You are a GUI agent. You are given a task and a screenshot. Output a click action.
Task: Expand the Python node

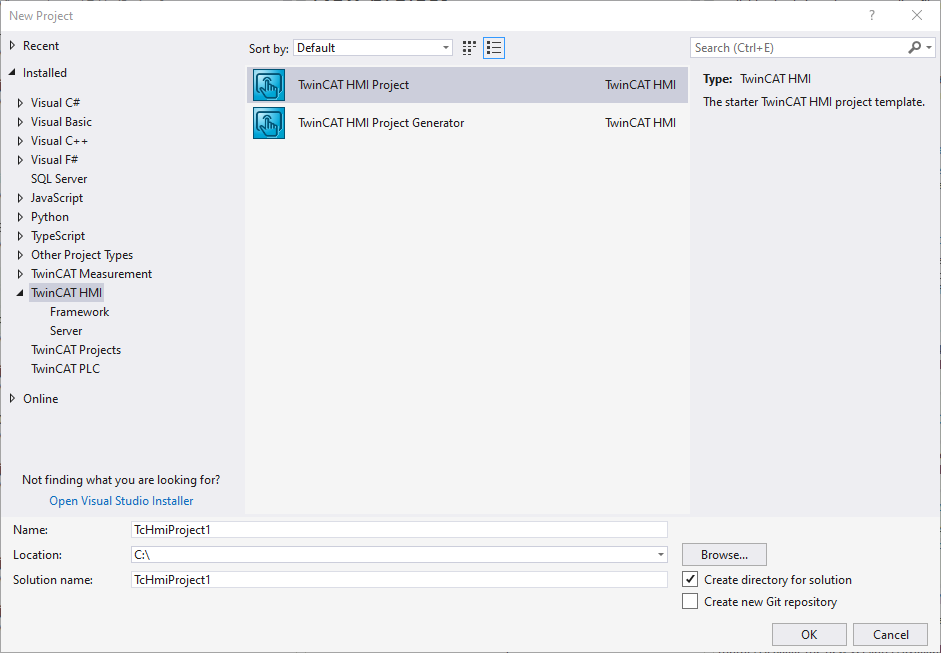pyautogui.click(x=20, y=217)
